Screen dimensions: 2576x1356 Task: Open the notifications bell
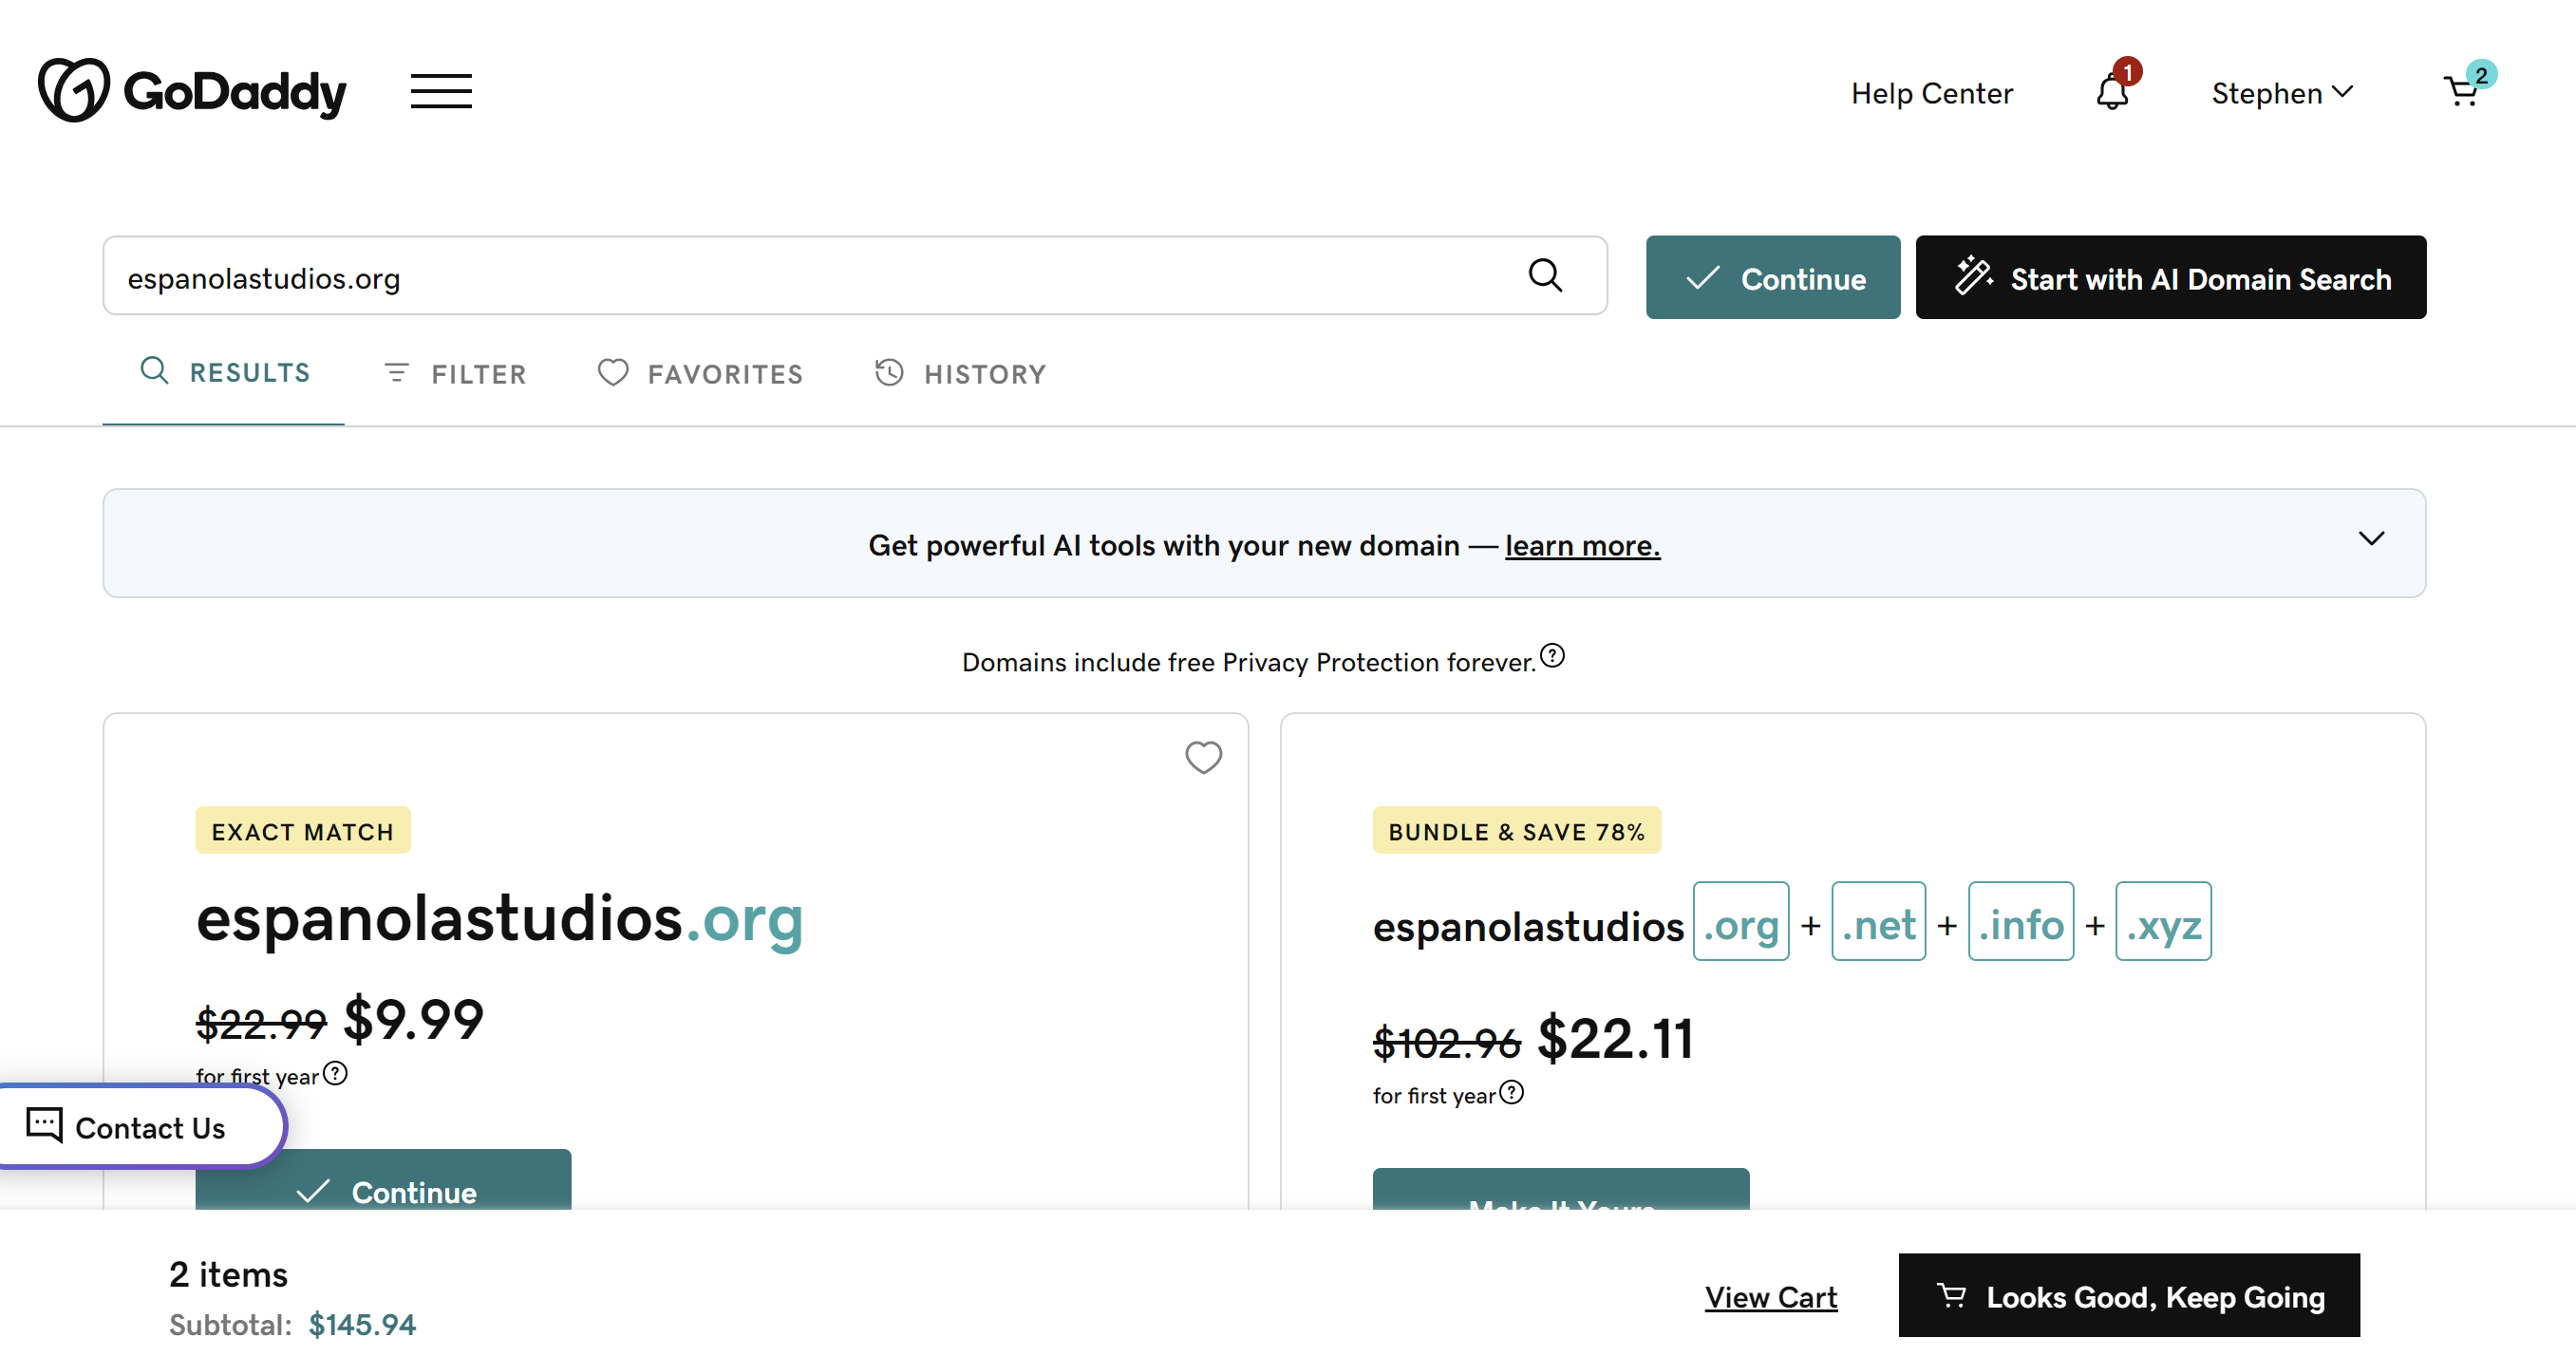point(2113,91)
